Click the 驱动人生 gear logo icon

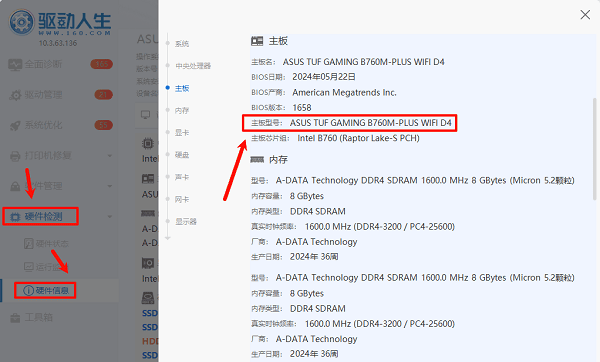[22, 23]
